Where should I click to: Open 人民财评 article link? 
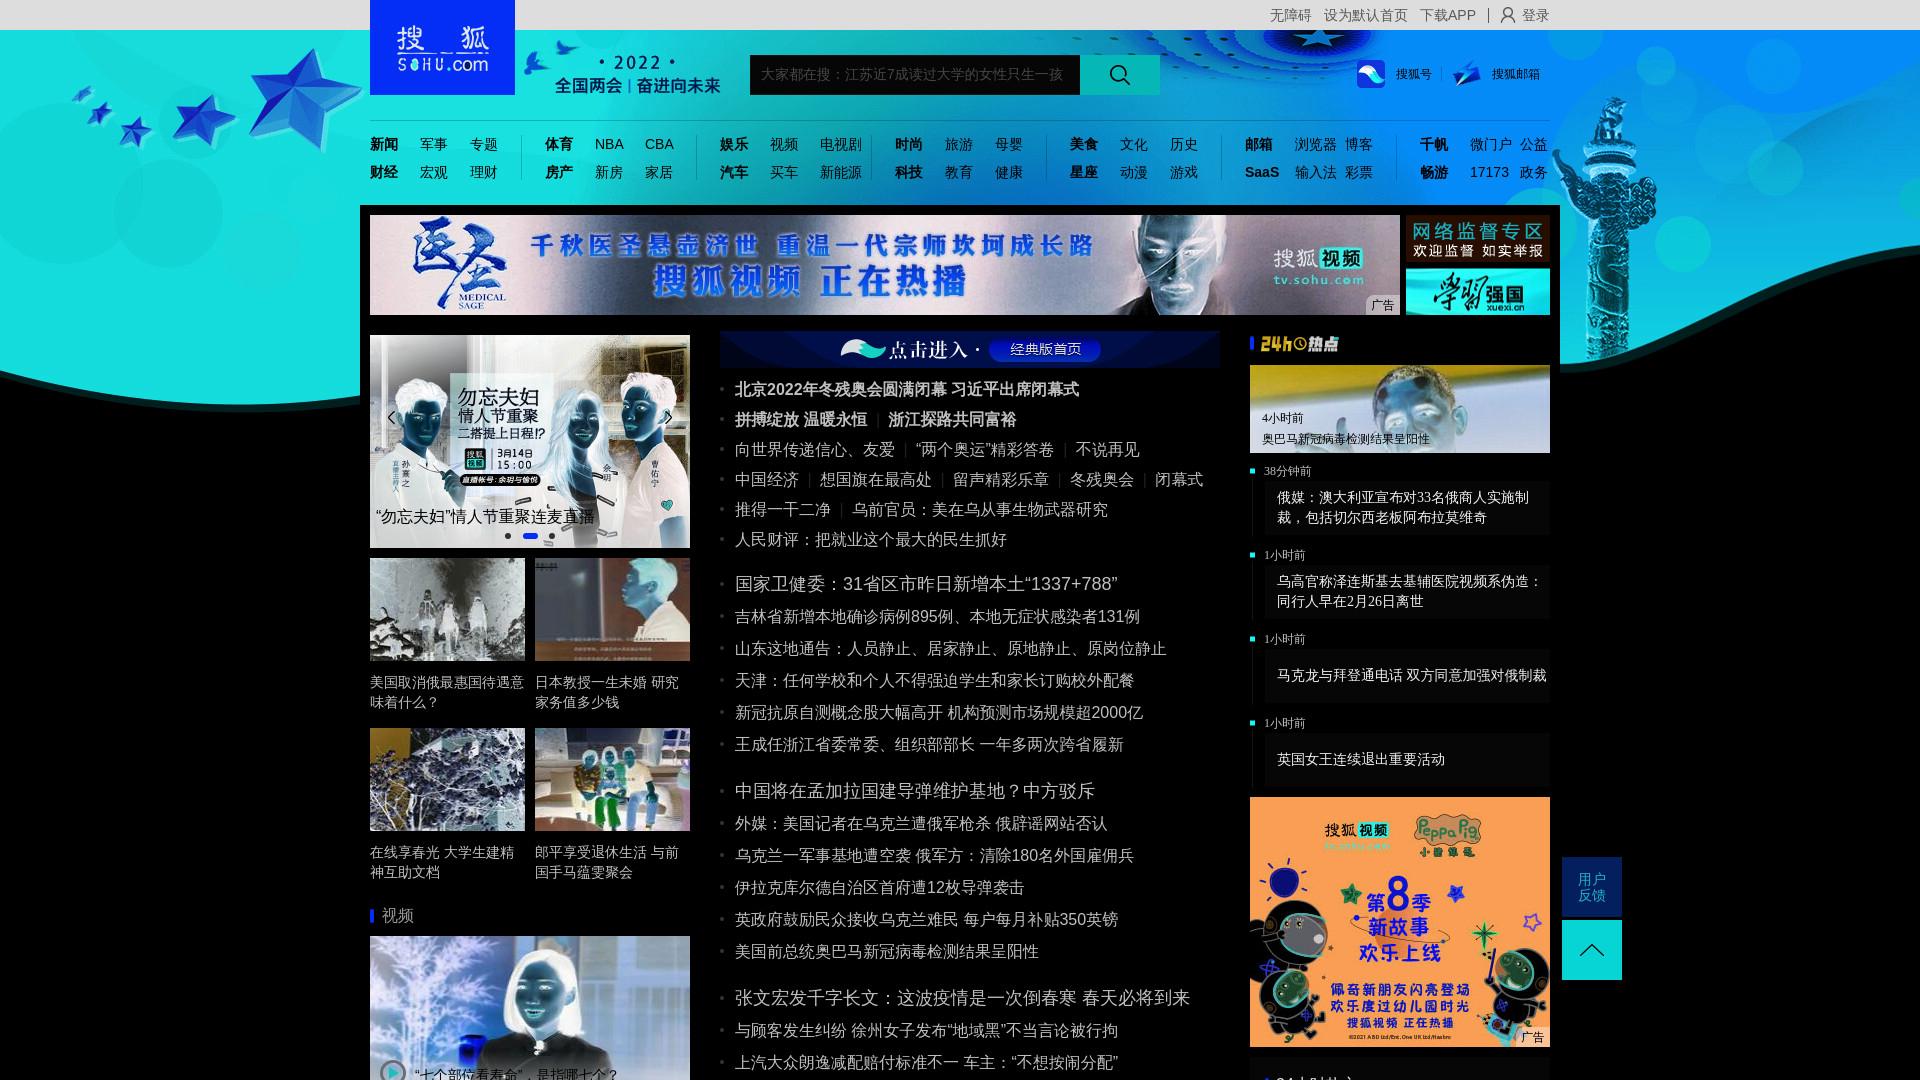[871, 539]
